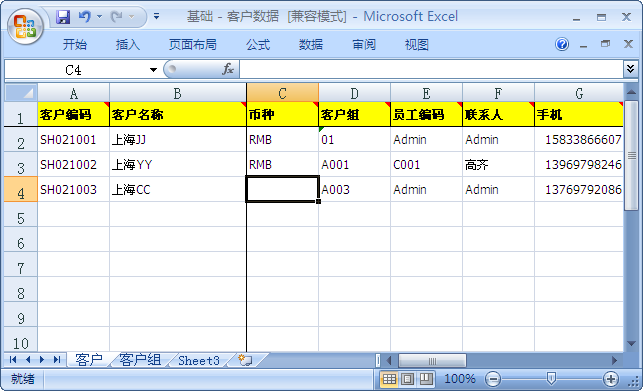Switch to Page Break Preview button

(x=426, y=379)
